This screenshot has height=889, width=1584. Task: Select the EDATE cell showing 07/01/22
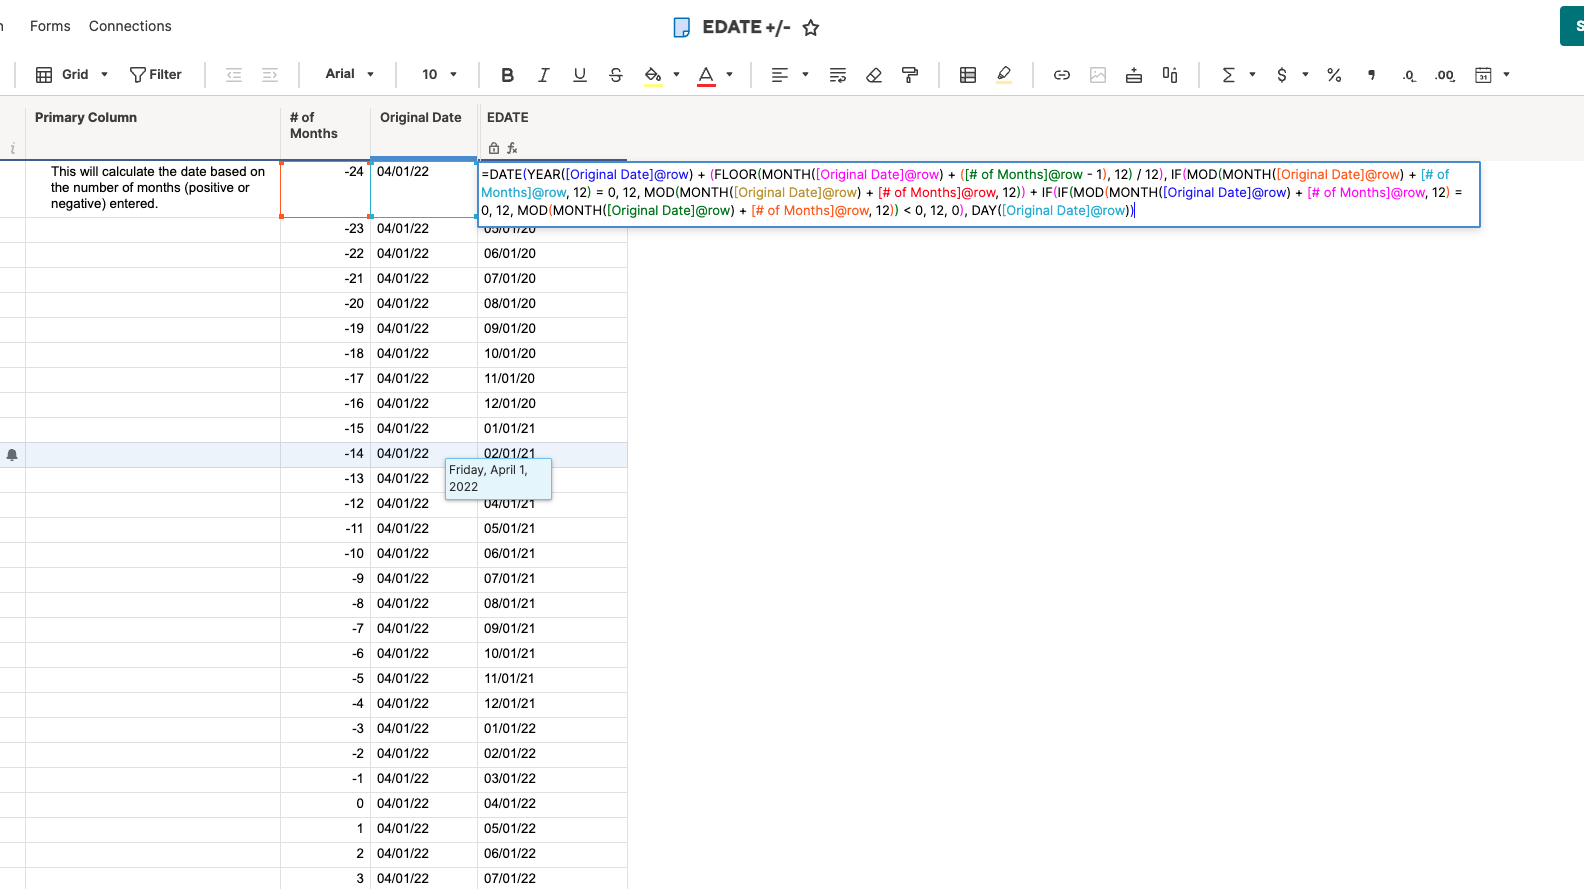tap(552, 878)
